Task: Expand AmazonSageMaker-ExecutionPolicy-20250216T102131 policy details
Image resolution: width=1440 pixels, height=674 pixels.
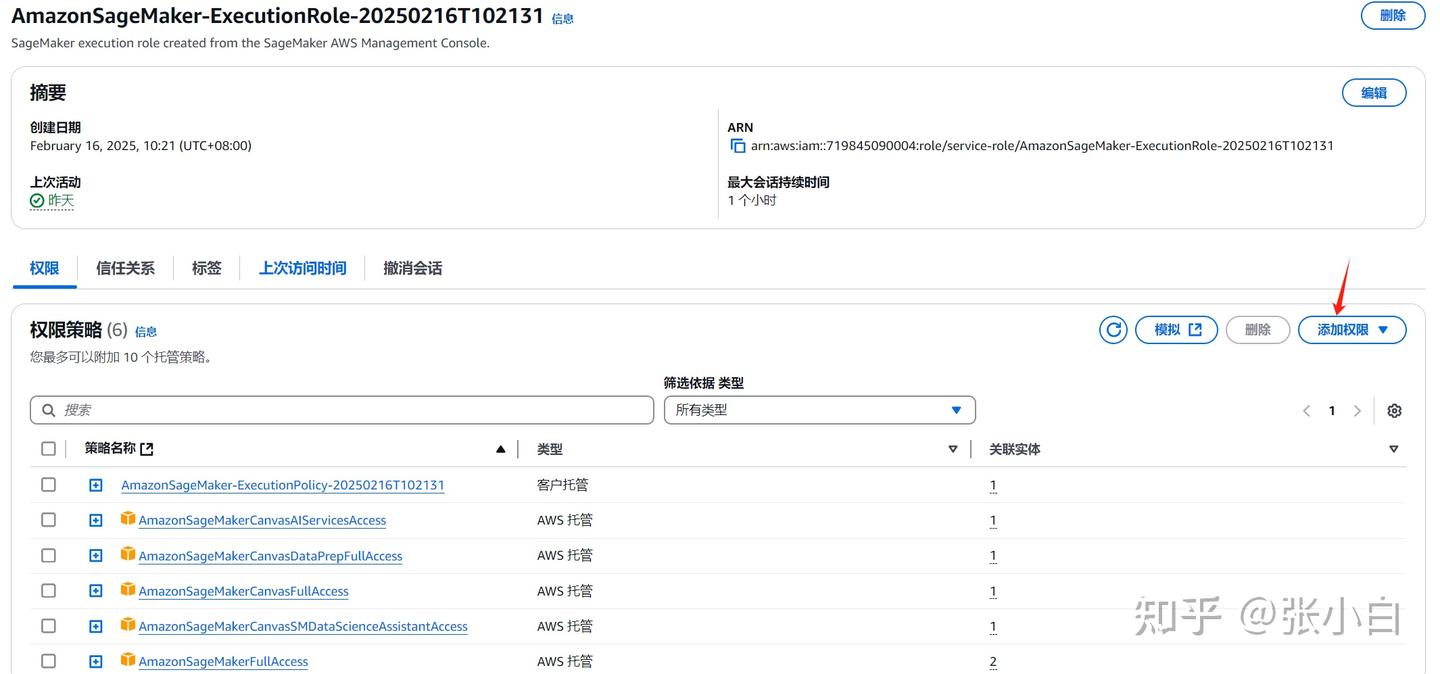Action: 96,485
